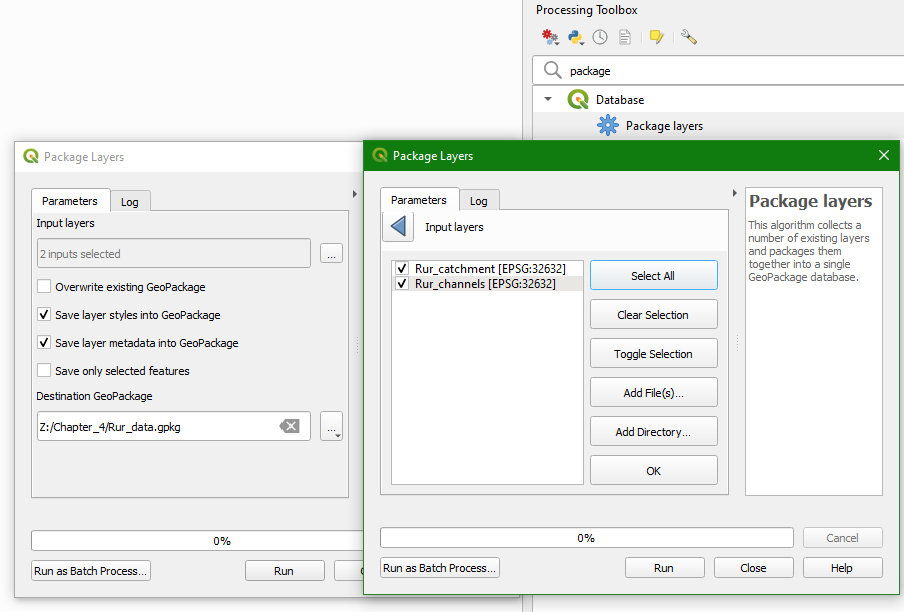904x612 pixels.
Task: Click Close in the front dialog
Action: coord(754,568)
